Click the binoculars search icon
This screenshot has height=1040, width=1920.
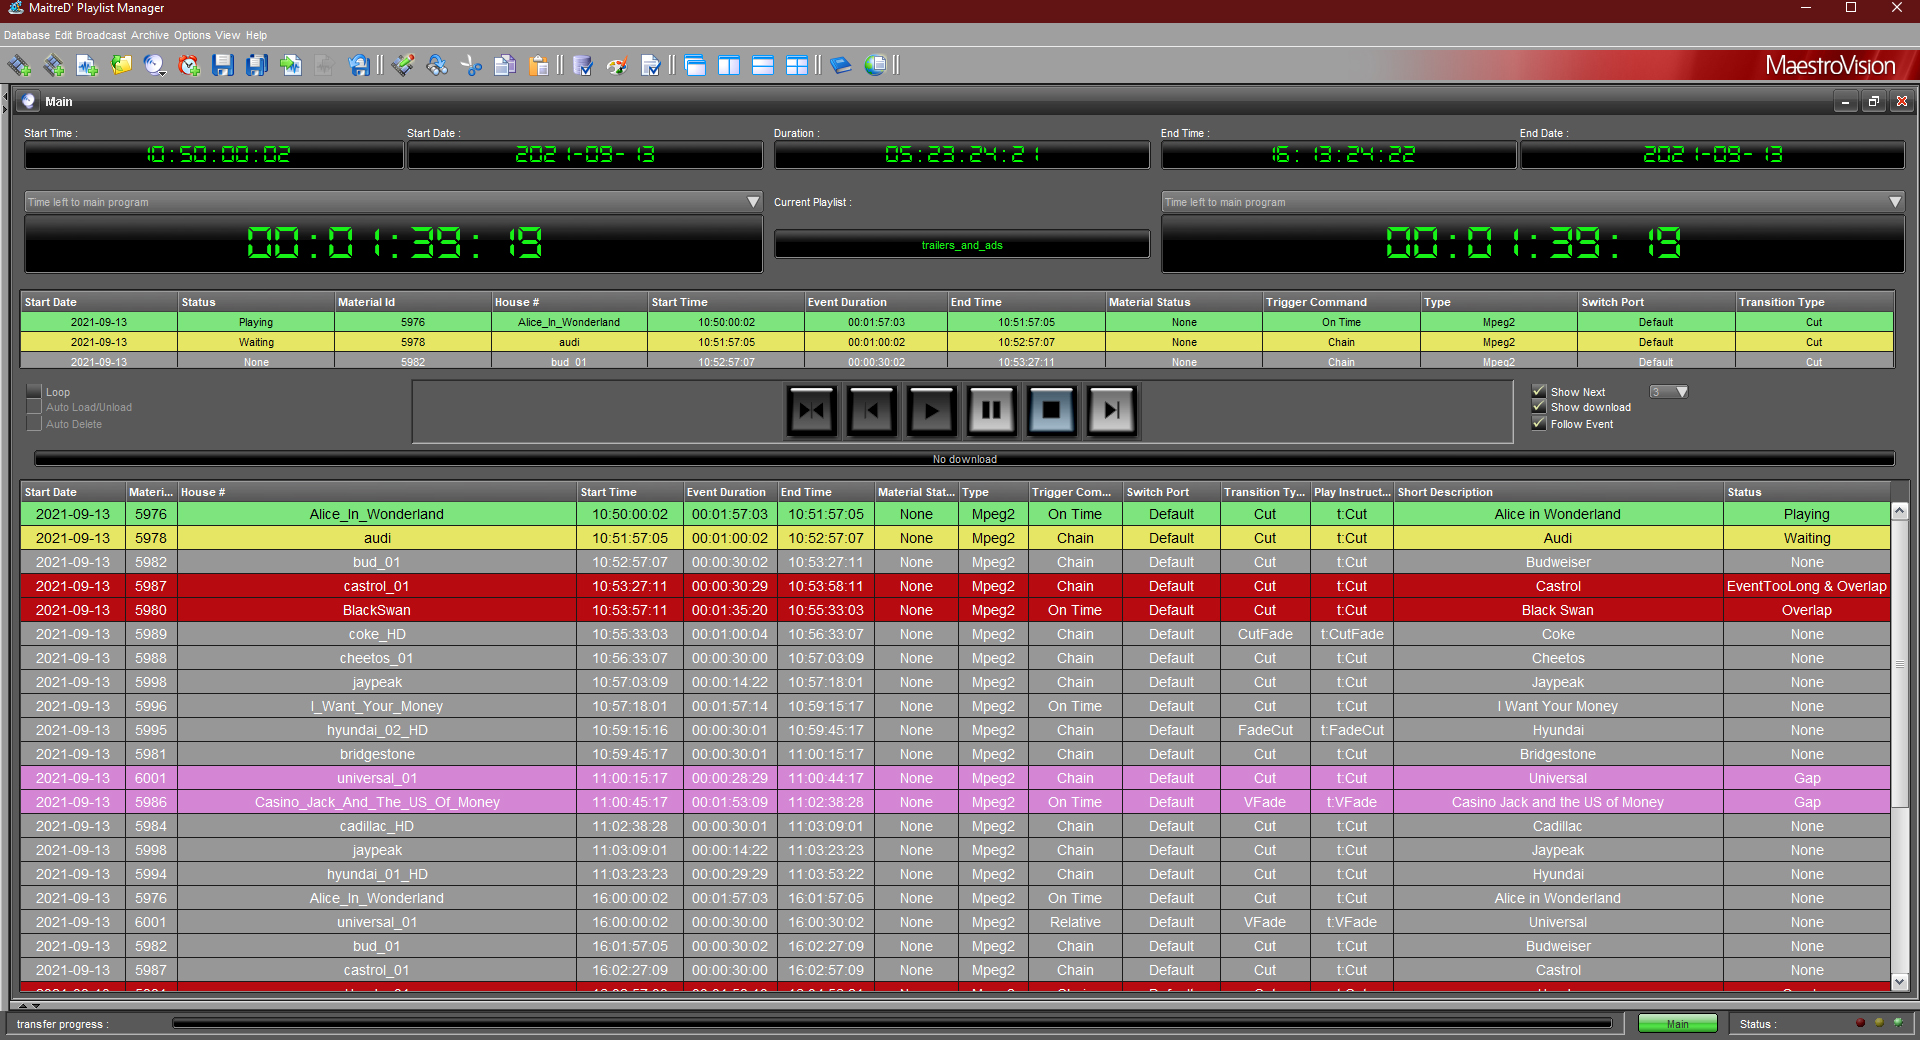coord(437,66)
